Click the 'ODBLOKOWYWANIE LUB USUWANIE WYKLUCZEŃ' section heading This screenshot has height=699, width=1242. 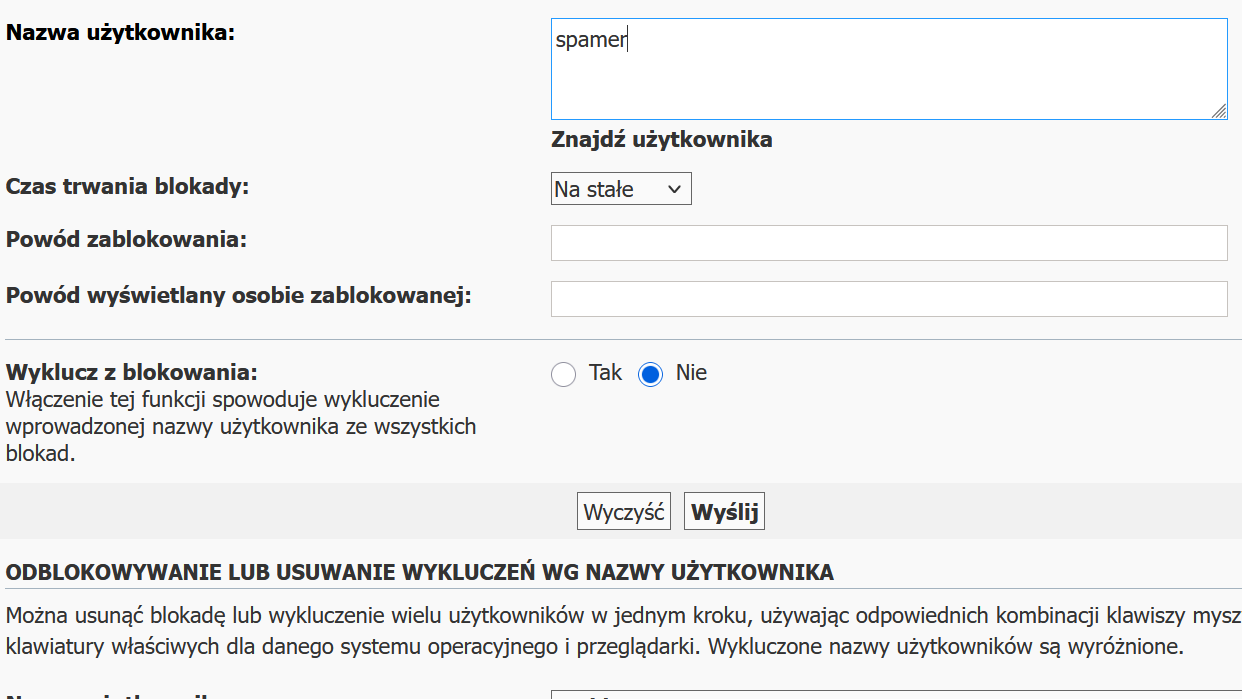pyautogui.click(x=420, y=573)
